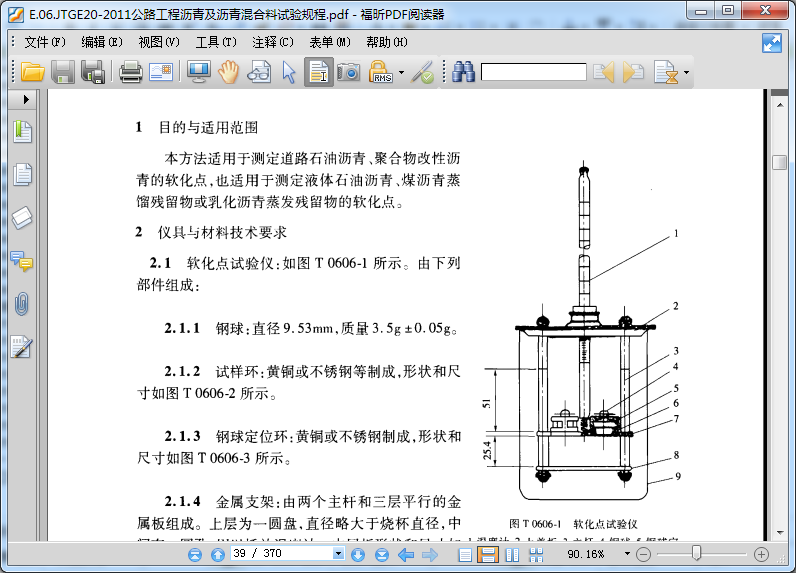Open the 文件(F) menu
796x573 pixels.
tap(44, 42)
